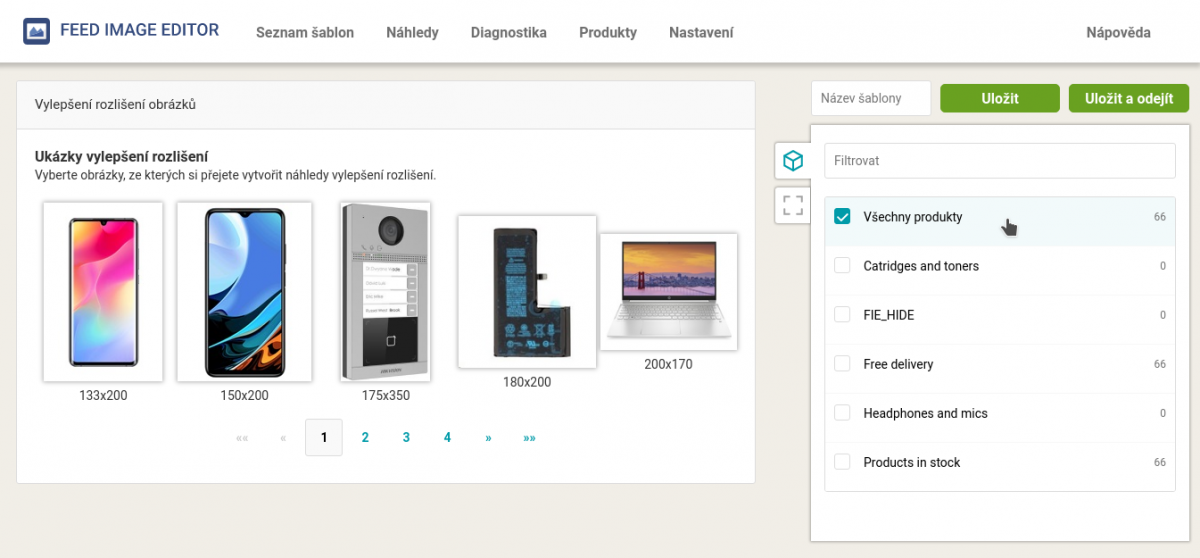Click the Feed Image Editor logo icon
Image resolution: width=1200 pixels, height=558 pixels.
(x=37, y=31)
